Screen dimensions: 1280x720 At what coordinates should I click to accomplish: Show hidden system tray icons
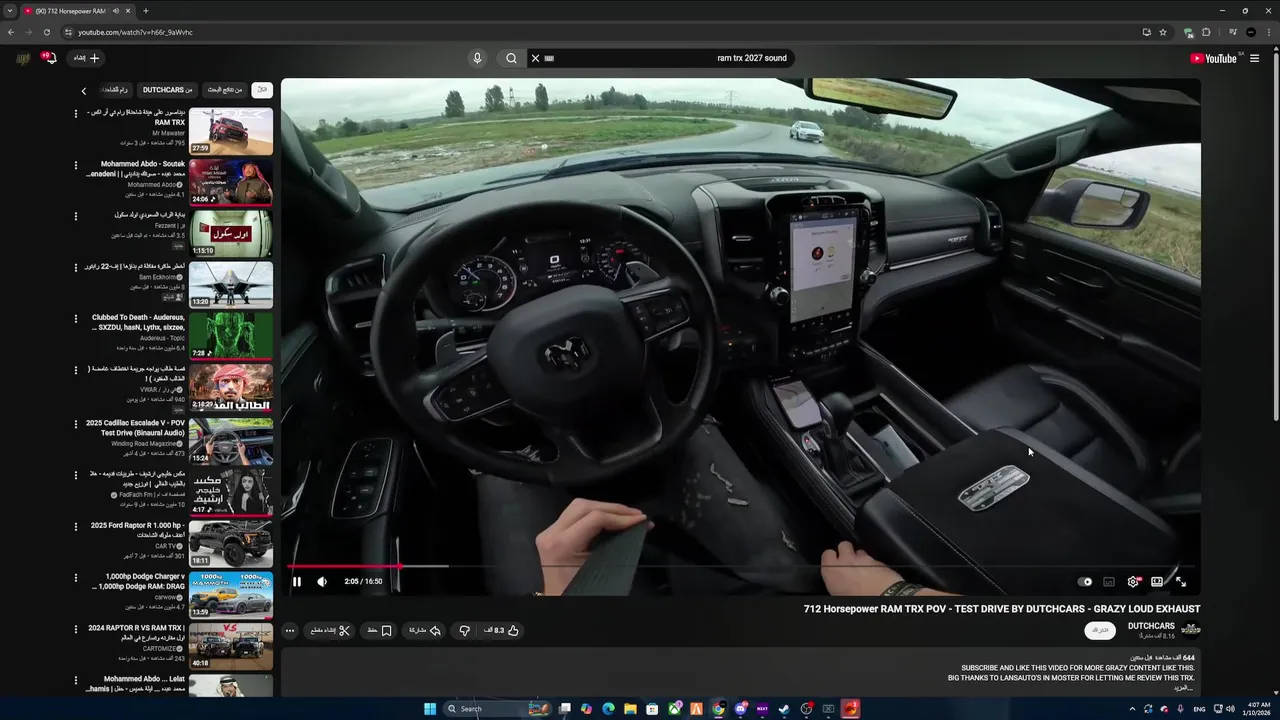tap(1132, 709)
